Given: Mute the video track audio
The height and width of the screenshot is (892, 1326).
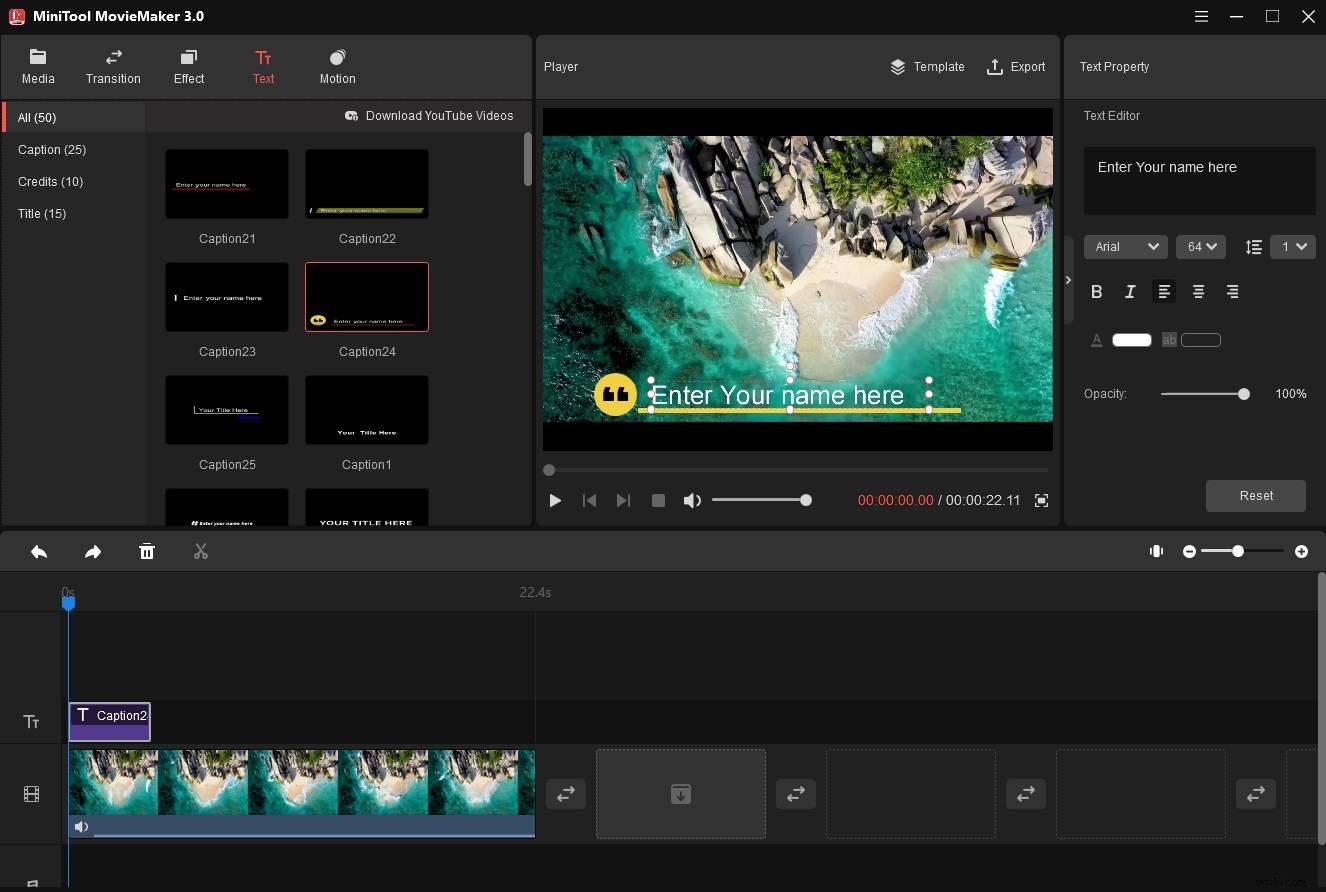Looking at the screenshot, I should coord(82,826).
